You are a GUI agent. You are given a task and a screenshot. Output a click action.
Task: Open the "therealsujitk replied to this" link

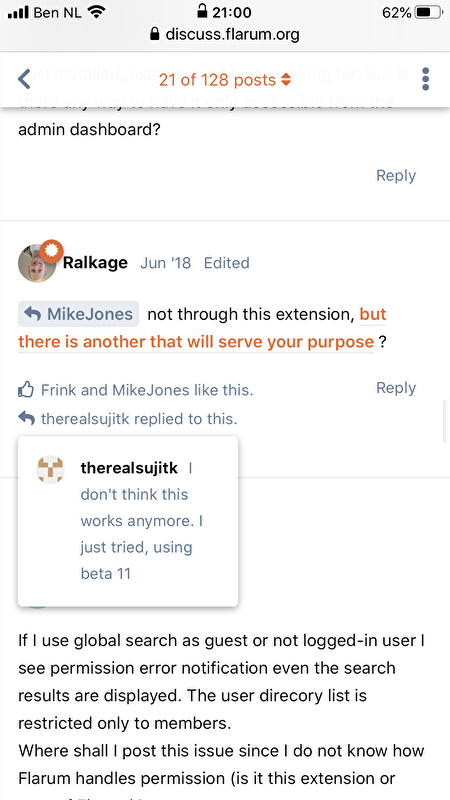coord(139,419)
